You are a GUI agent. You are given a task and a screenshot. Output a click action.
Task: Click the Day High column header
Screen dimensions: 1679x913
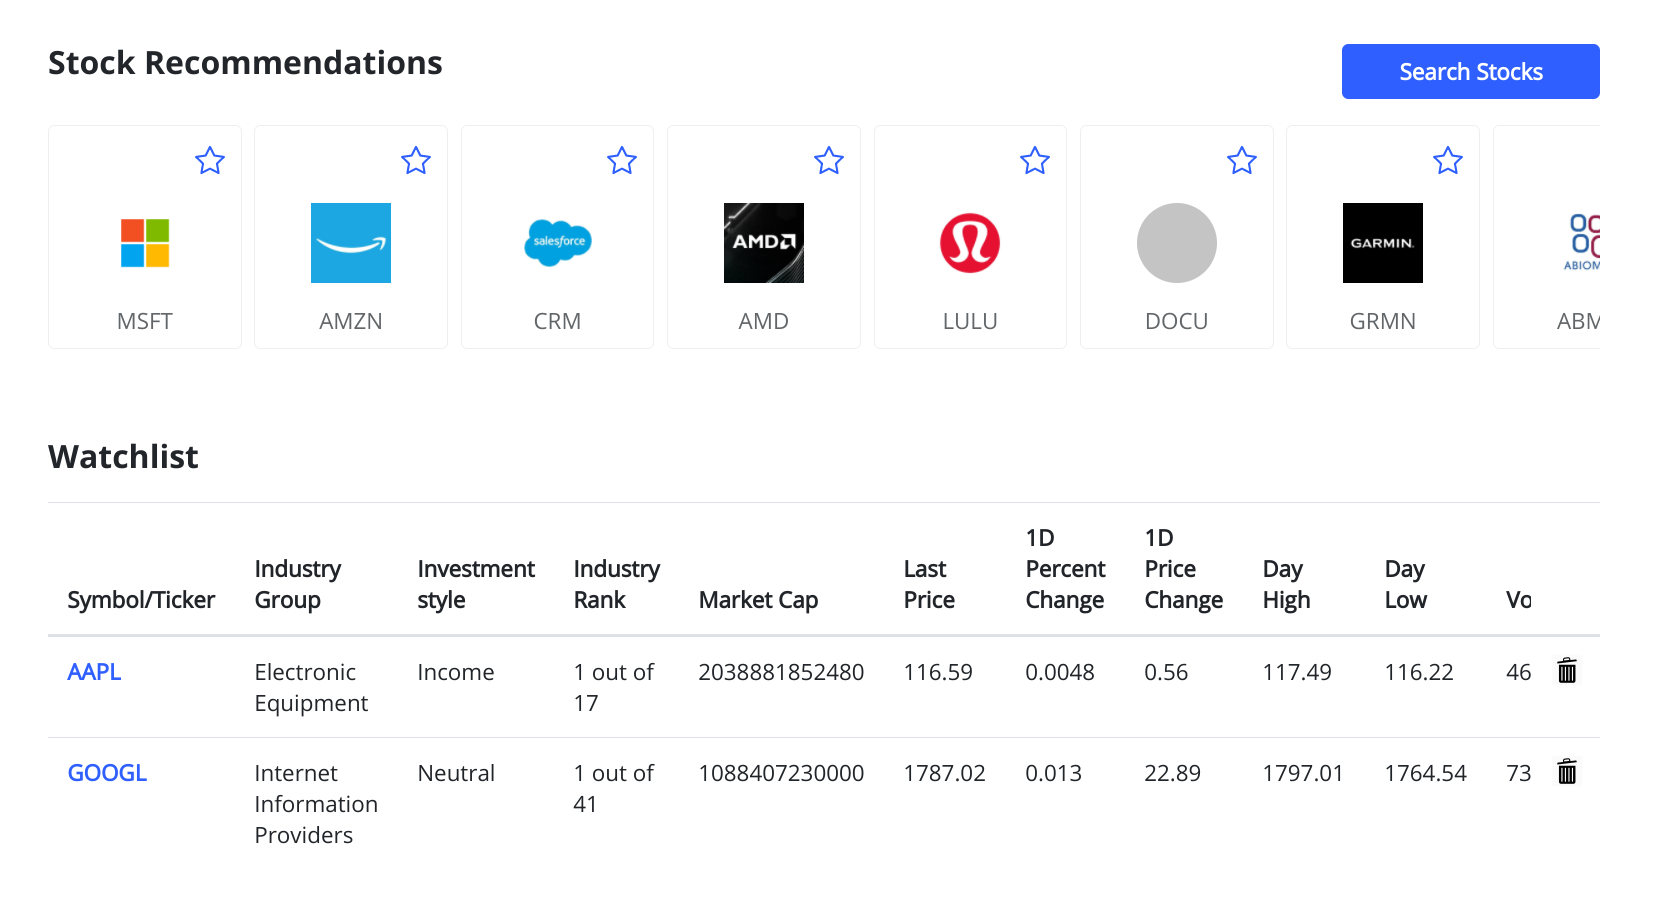point(1286,584)
